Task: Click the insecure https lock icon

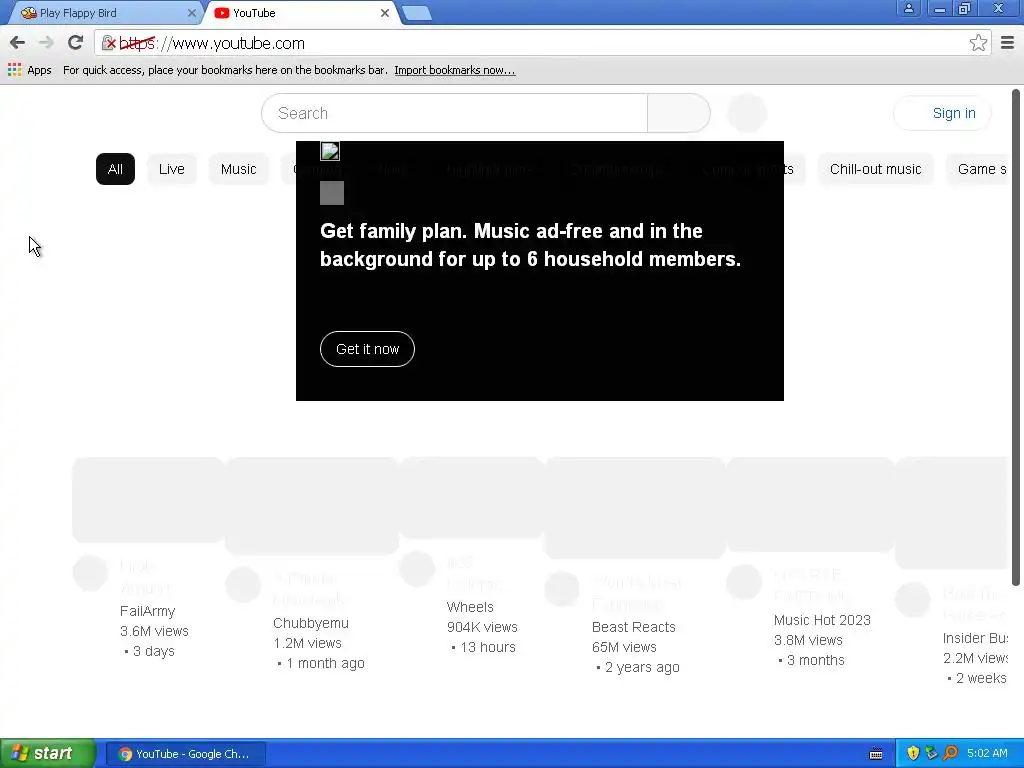Action: click(x=108, y=43)
